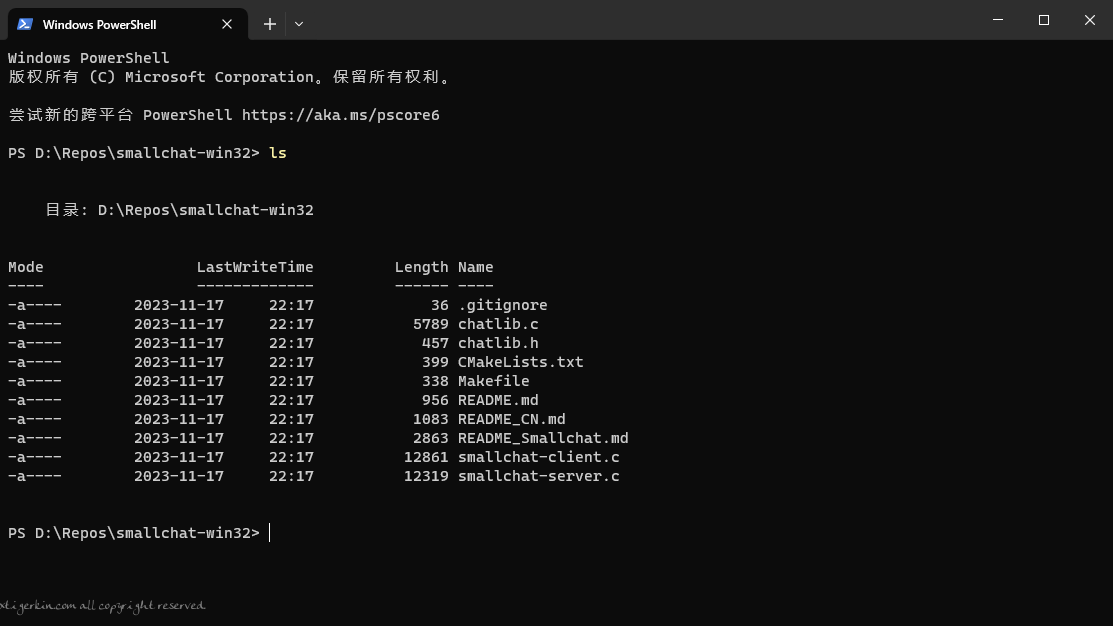Click the .gitignore file name
This screenshot has height=626, width=1113.
[x=503, y=305]
